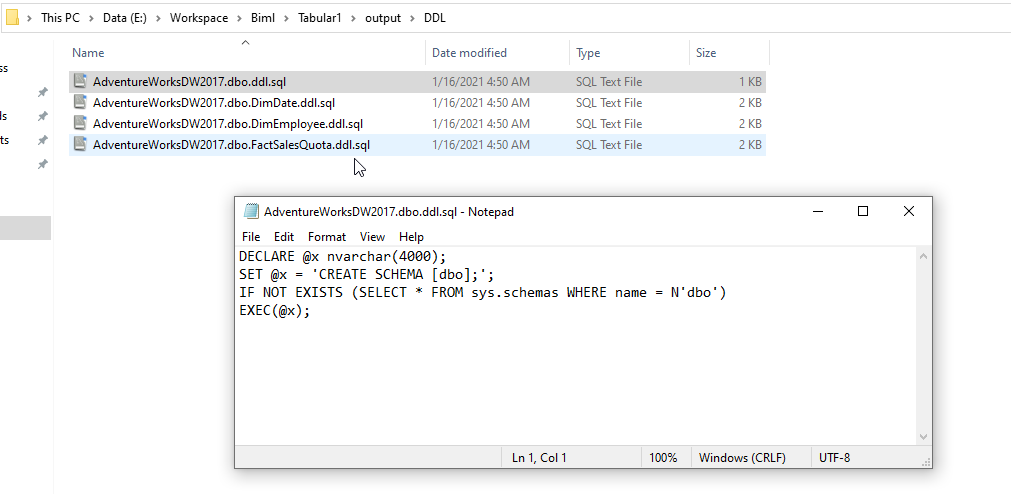Minimize the Notepad window
Image resolution: width=1011 pixels, height=494 pixels.
click(x=818, y=211)
